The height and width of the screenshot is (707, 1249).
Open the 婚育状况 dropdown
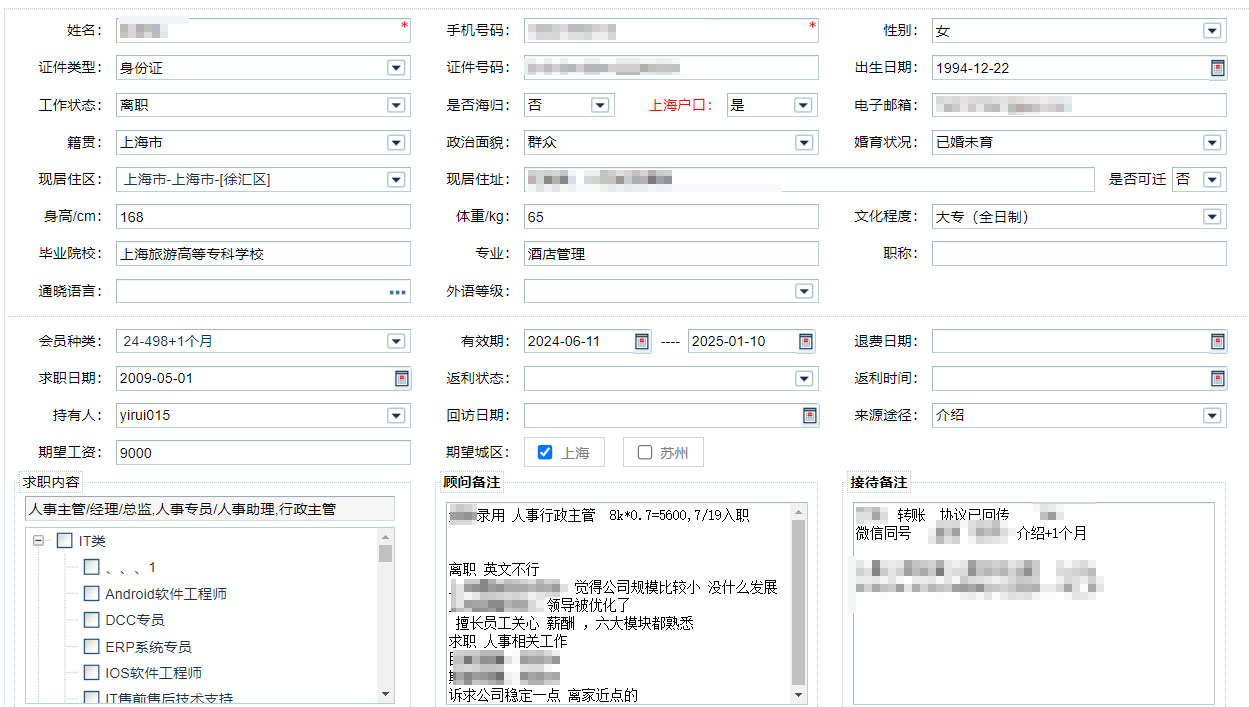point(1212,142)
